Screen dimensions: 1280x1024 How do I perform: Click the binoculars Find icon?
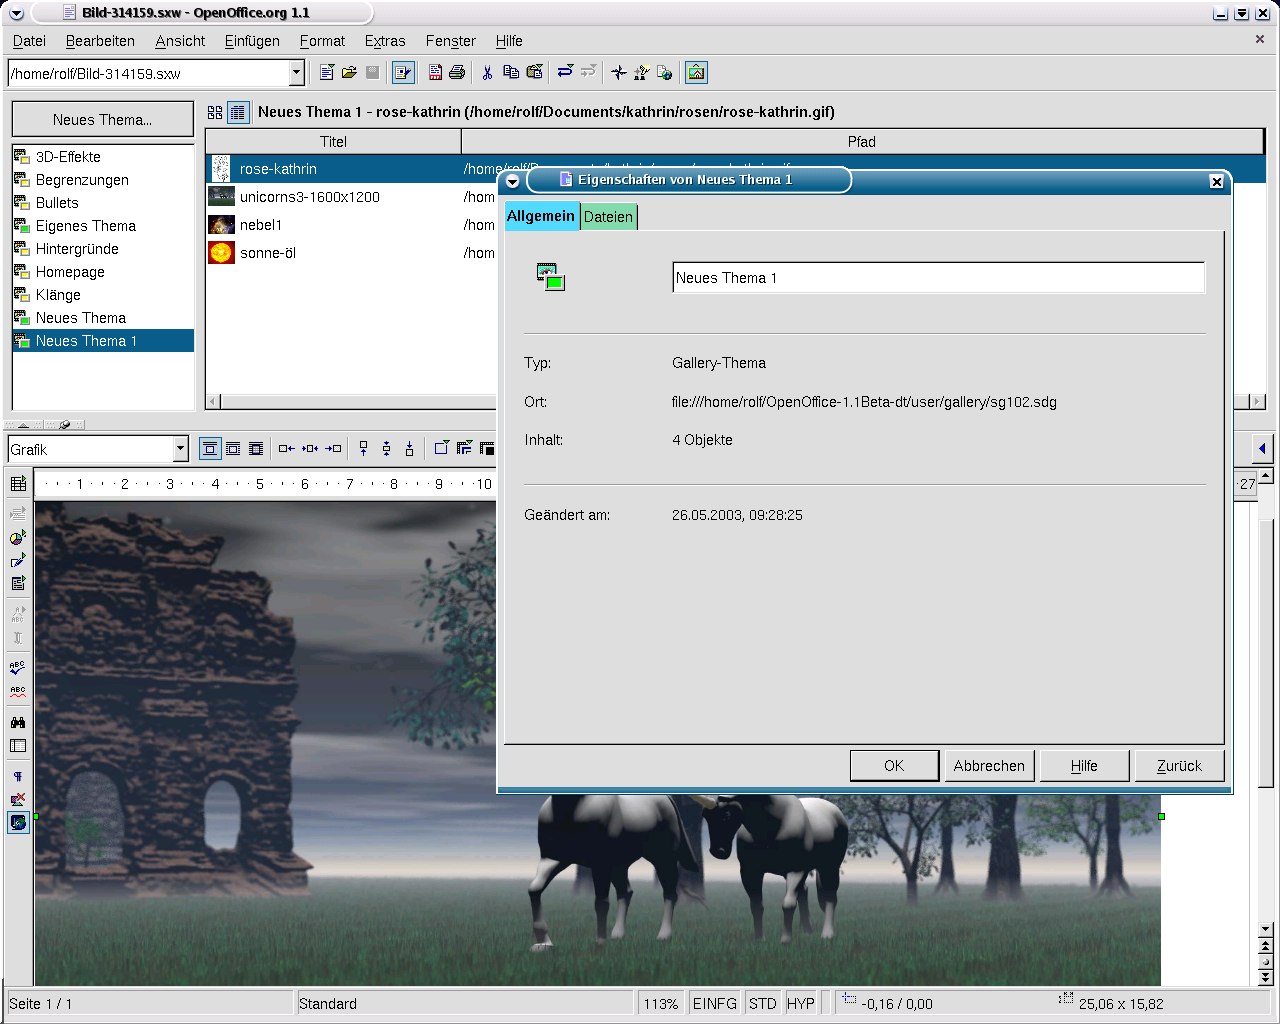(18, 722)
